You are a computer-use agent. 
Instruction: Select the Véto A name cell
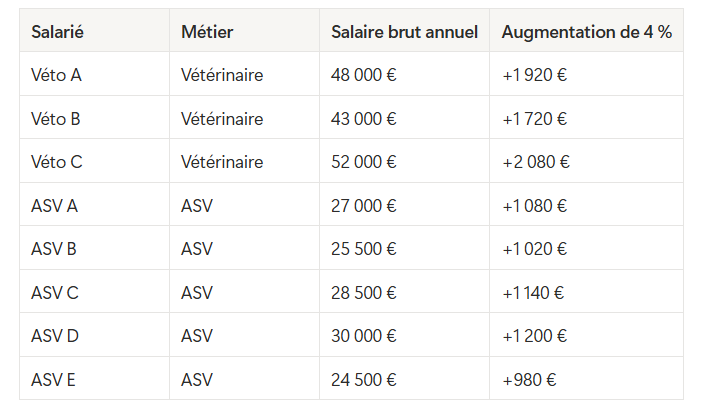click(94, 74)
